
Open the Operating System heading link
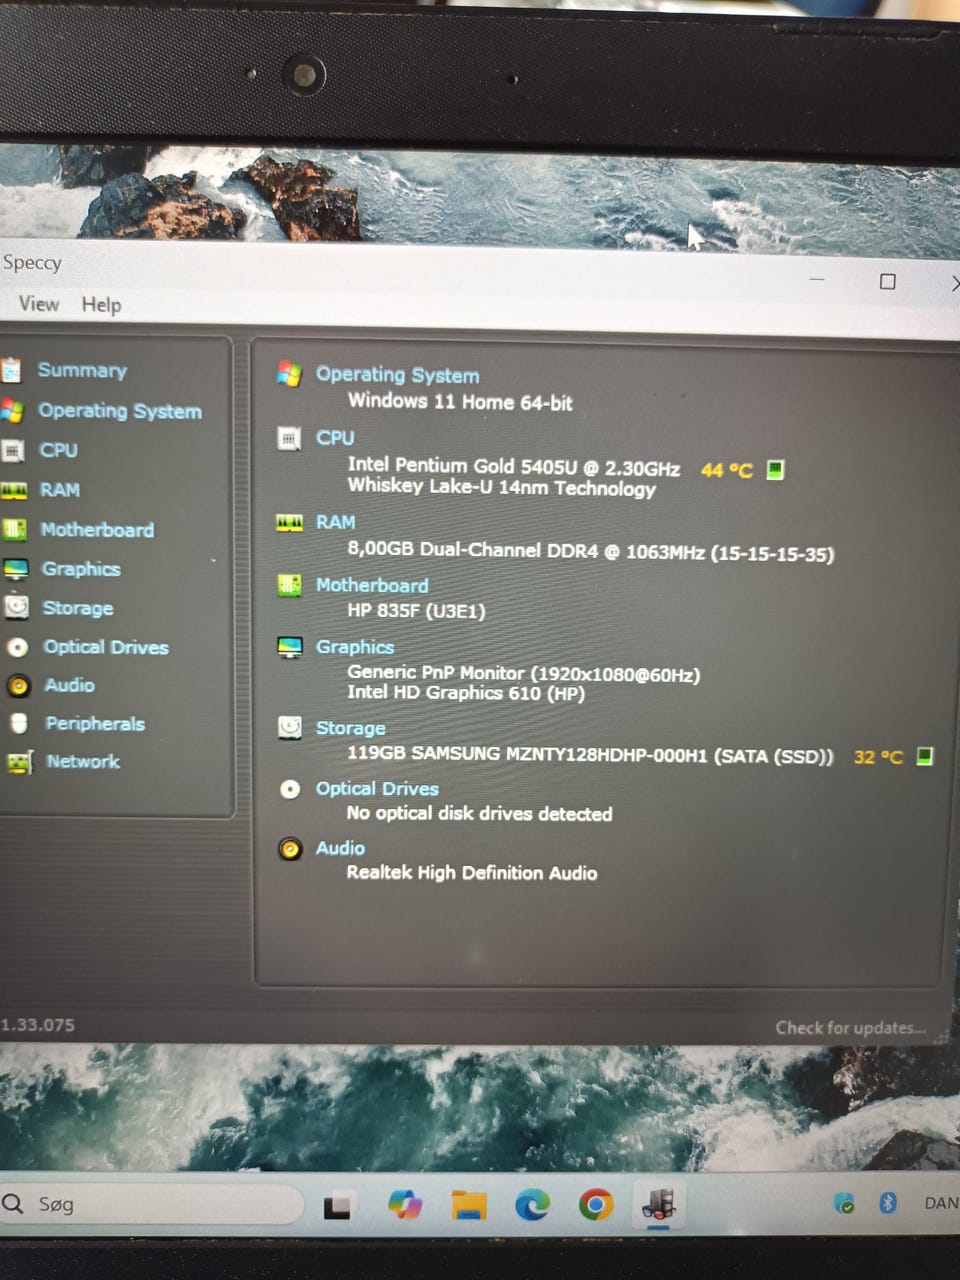pos(397,375)
